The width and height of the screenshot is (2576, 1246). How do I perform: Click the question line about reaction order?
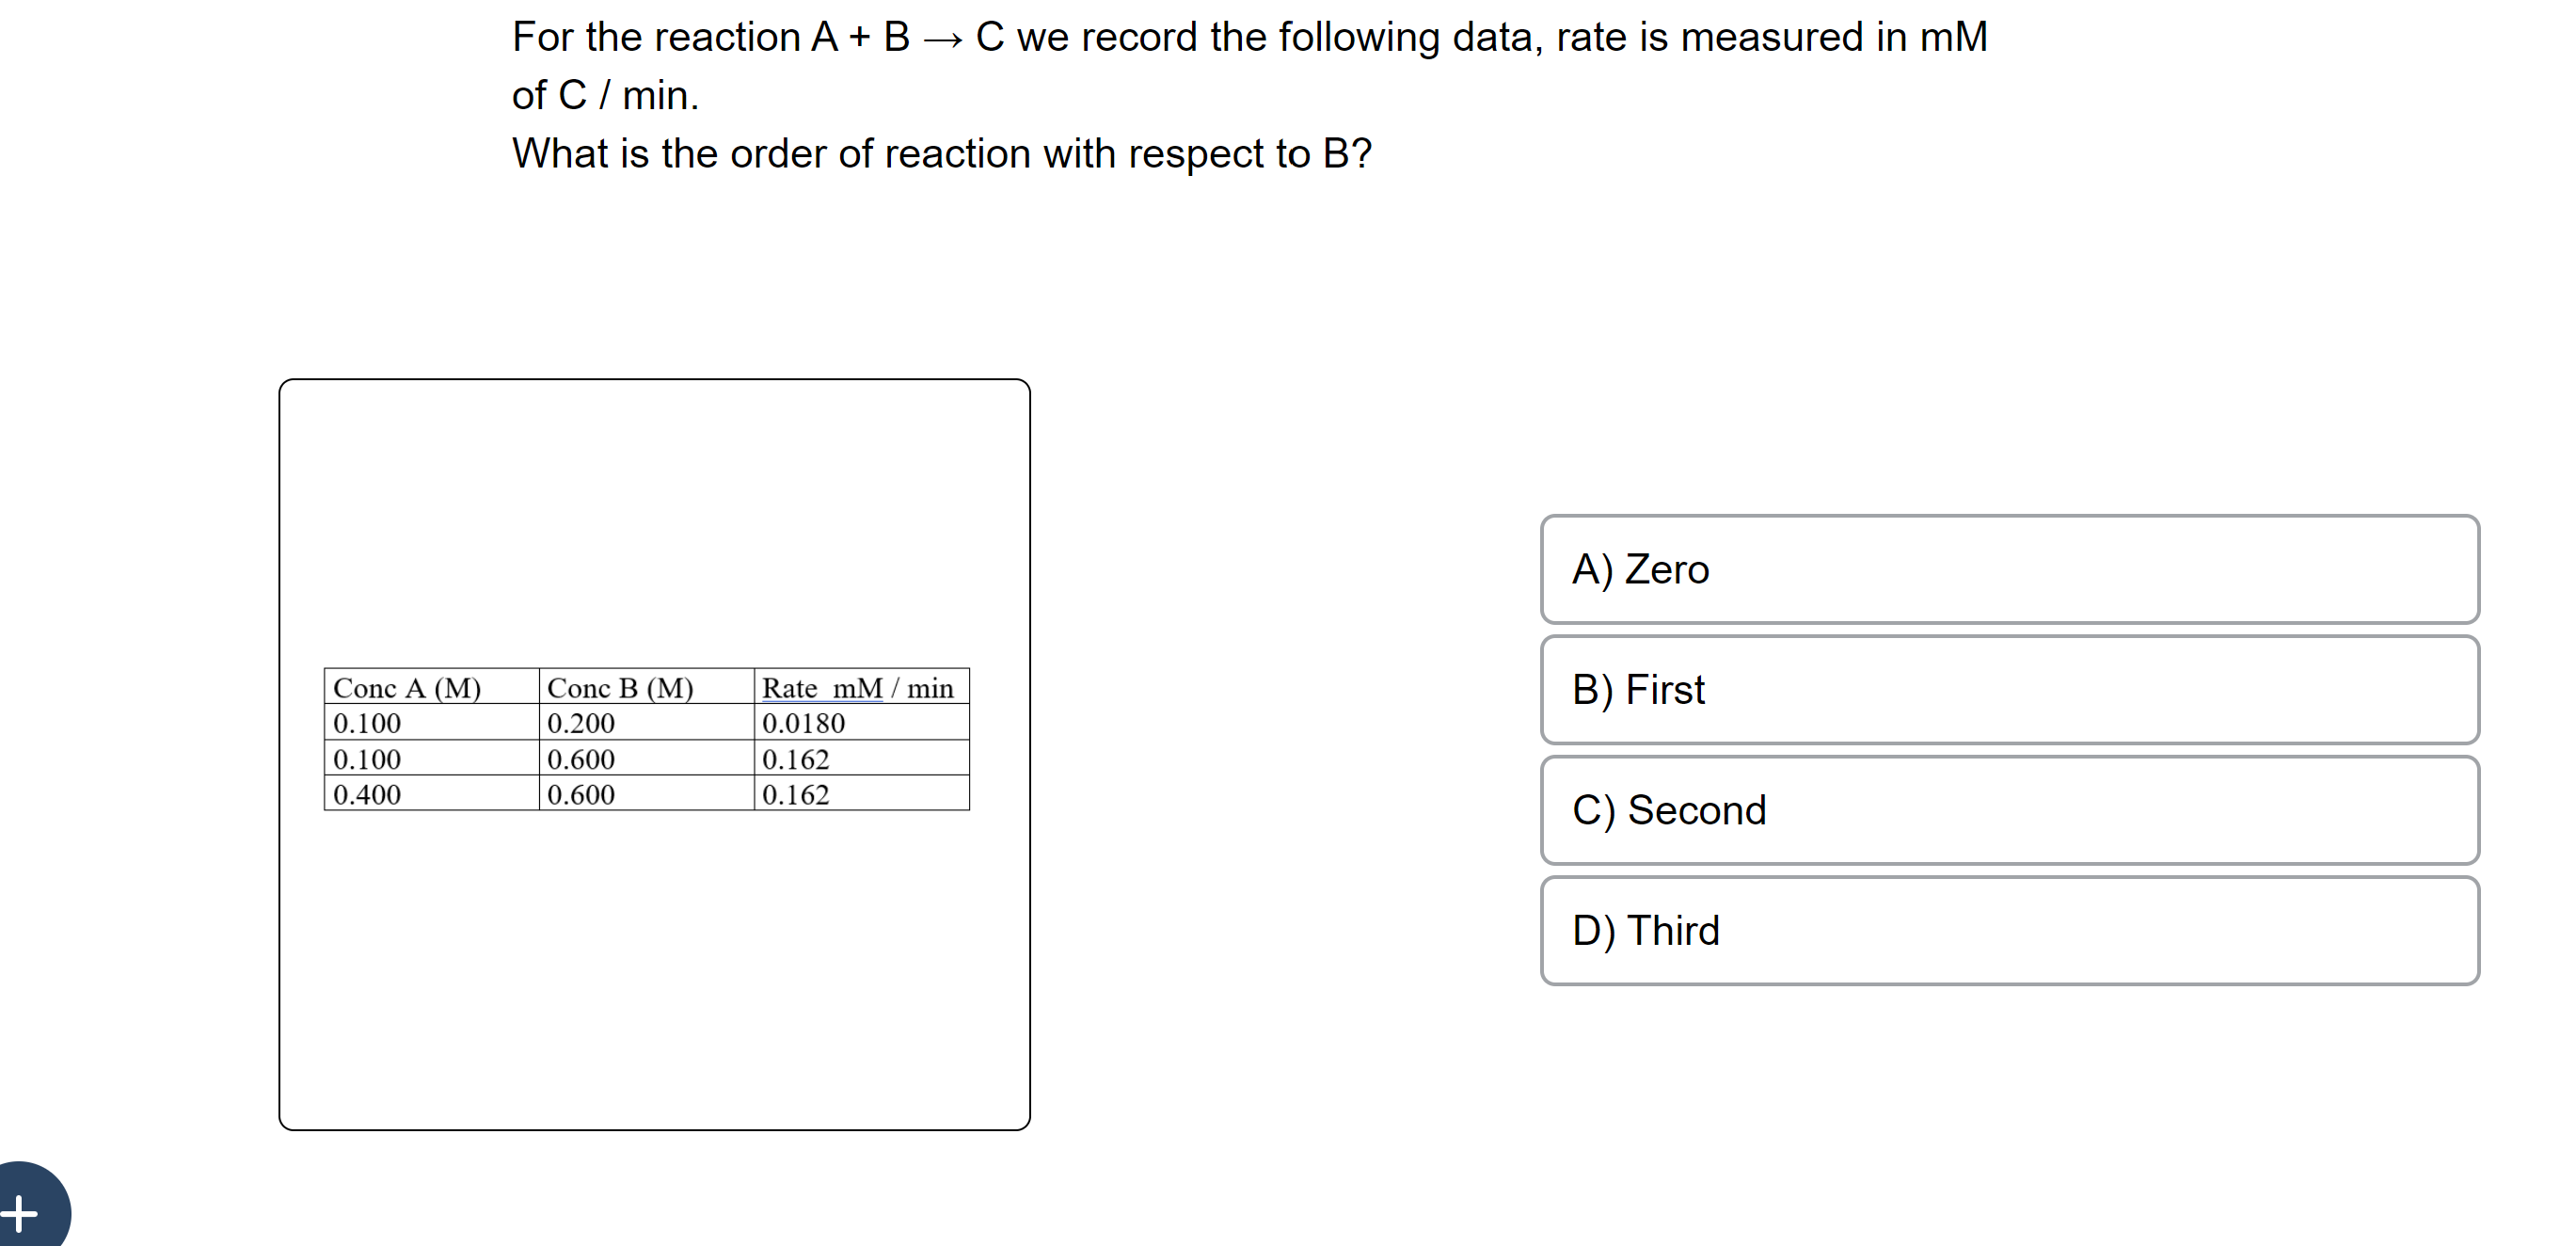941,153
